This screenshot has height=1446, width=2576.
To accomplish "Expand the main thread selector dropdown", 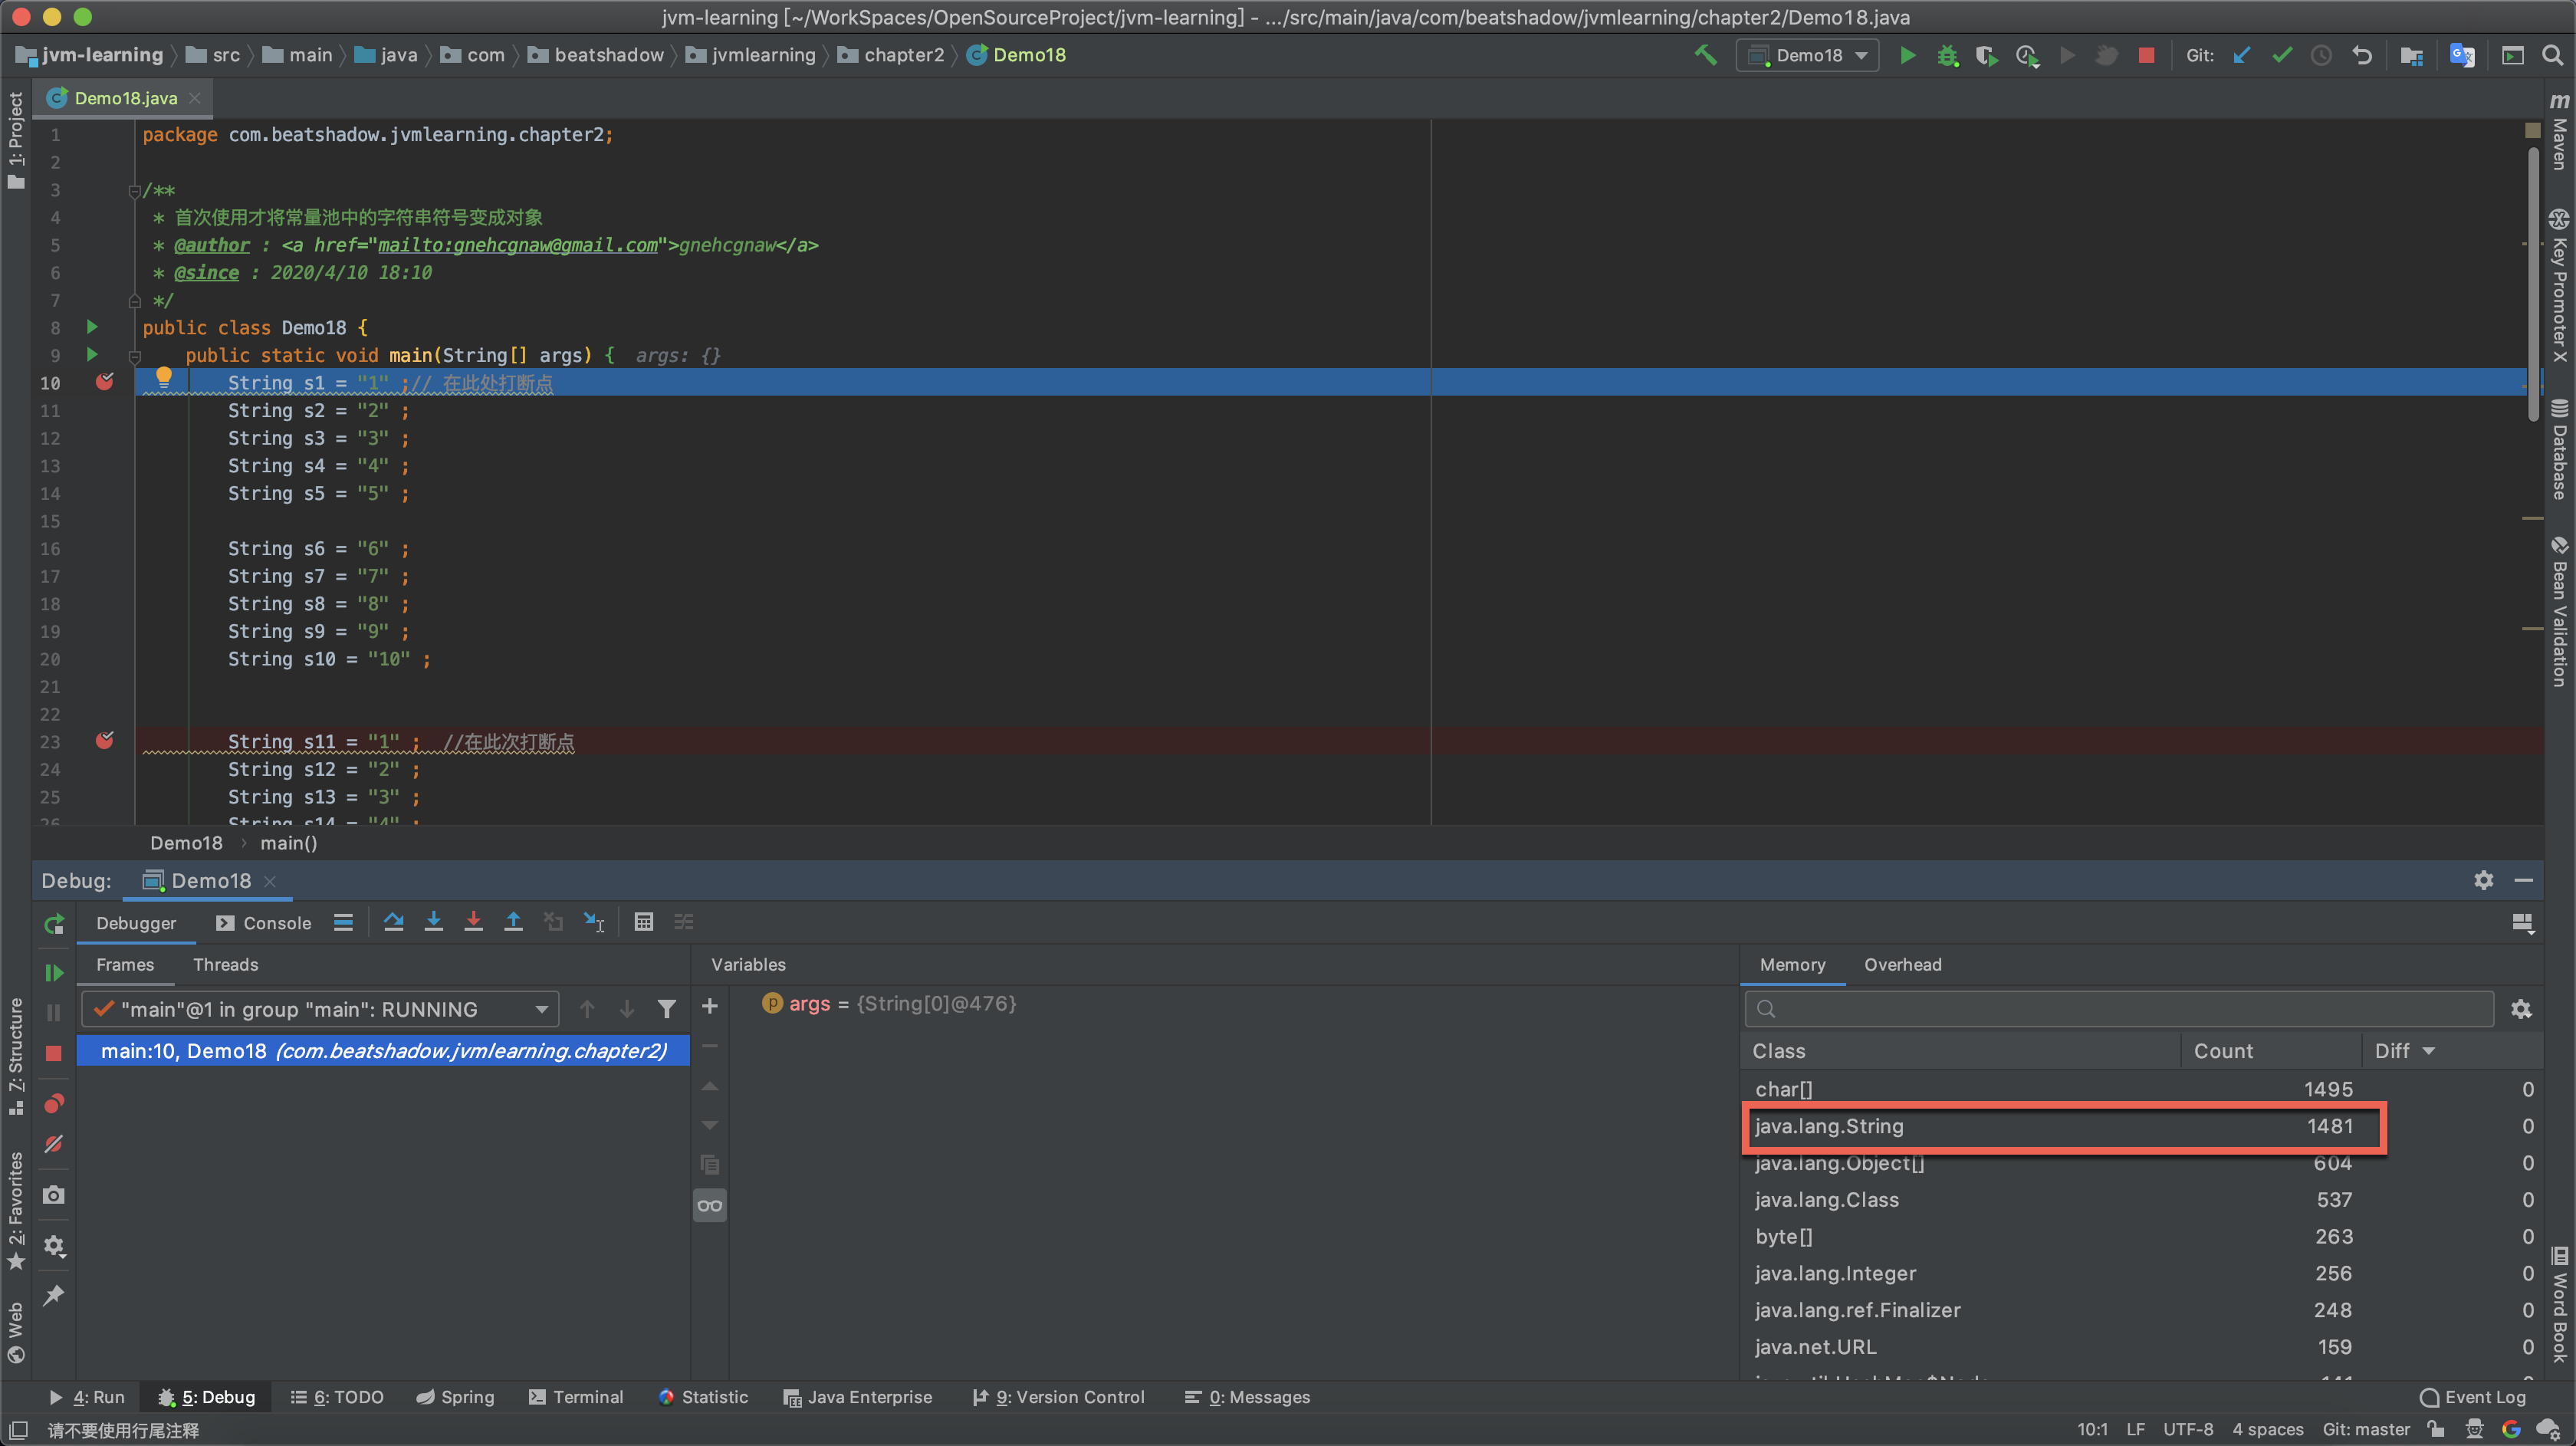I will click(x=541, y=1009).
